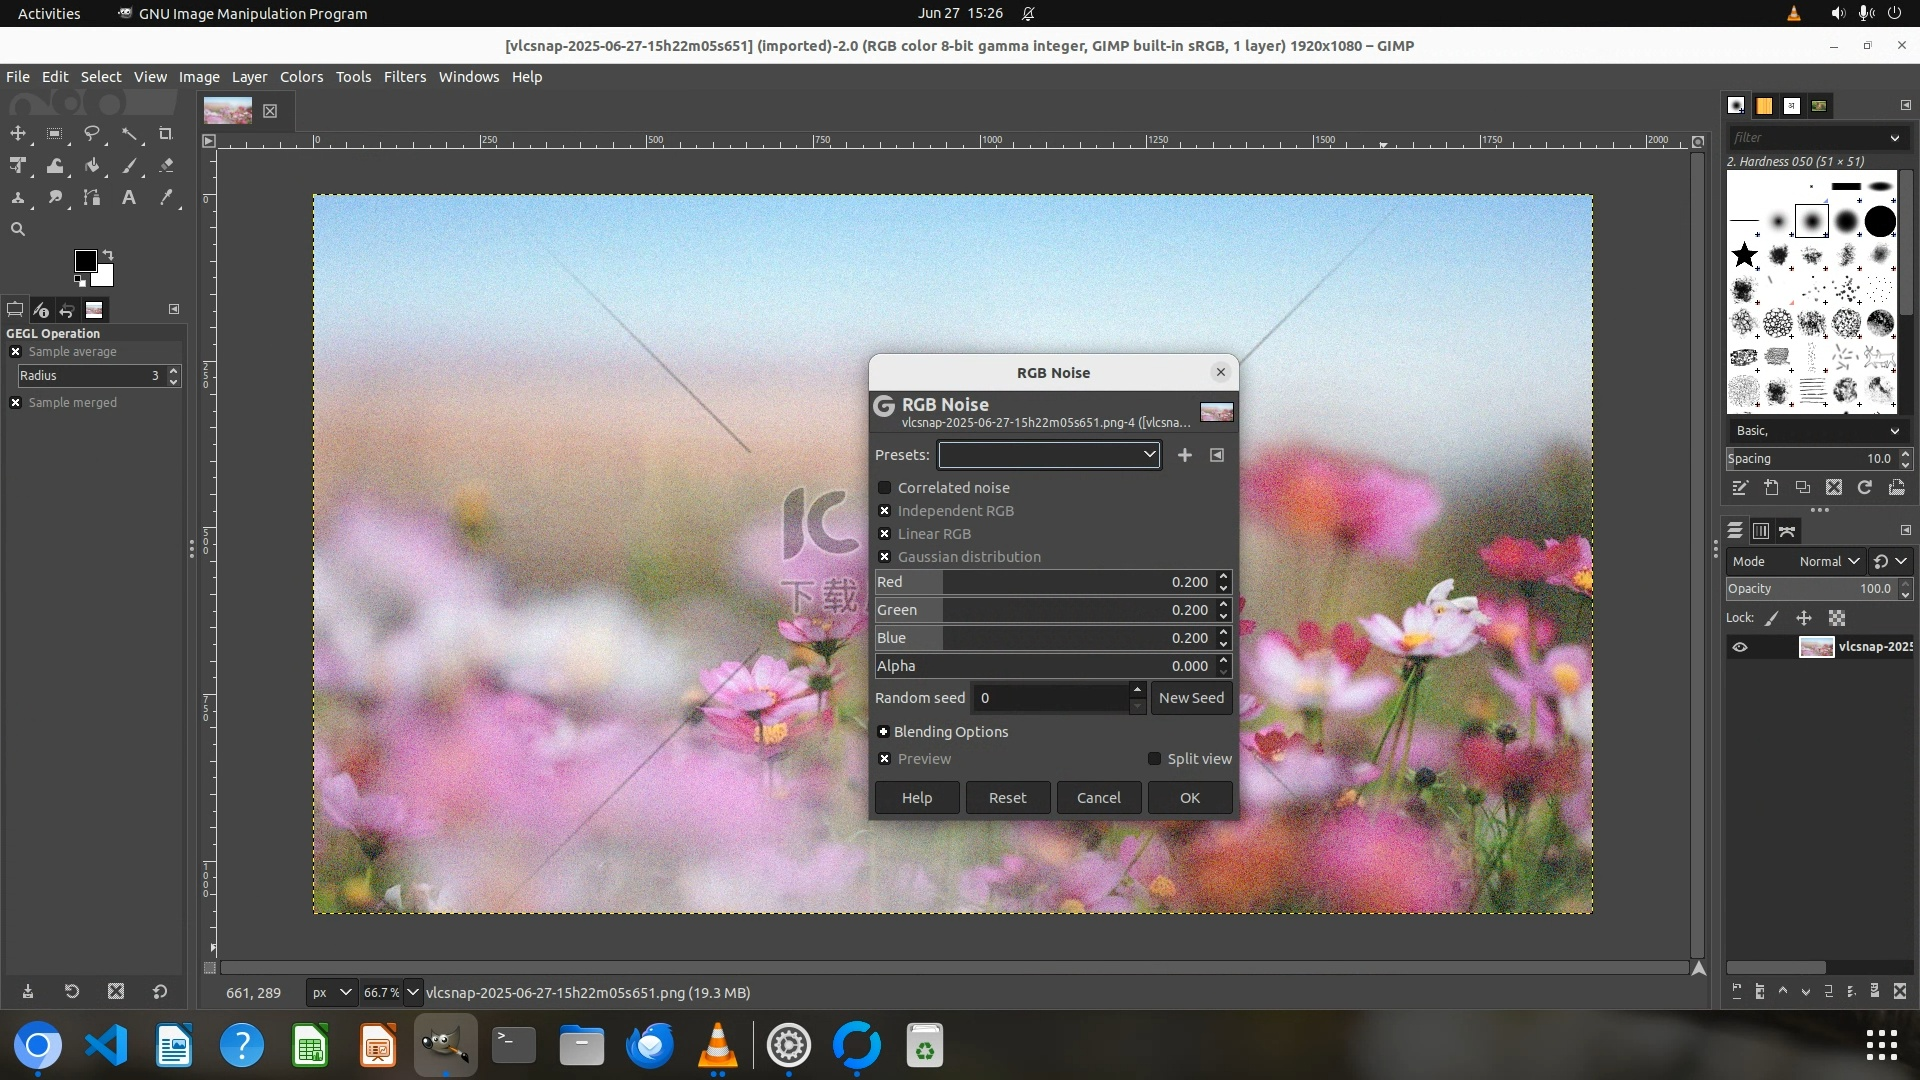1920x1080 pixels.
Task: Enable the Correlated noise checkbox
Action: click(885, 488)
